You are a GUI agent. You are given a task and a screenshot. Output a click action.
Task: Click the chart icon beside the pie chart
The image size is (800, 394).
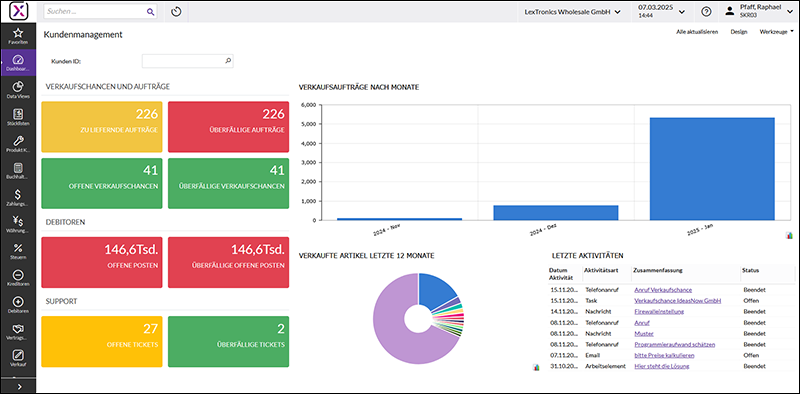click(536, 367)
